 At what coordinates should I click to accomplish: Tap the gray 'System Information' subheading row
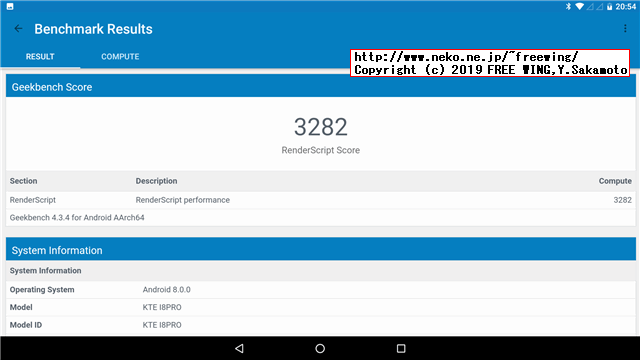321,271
